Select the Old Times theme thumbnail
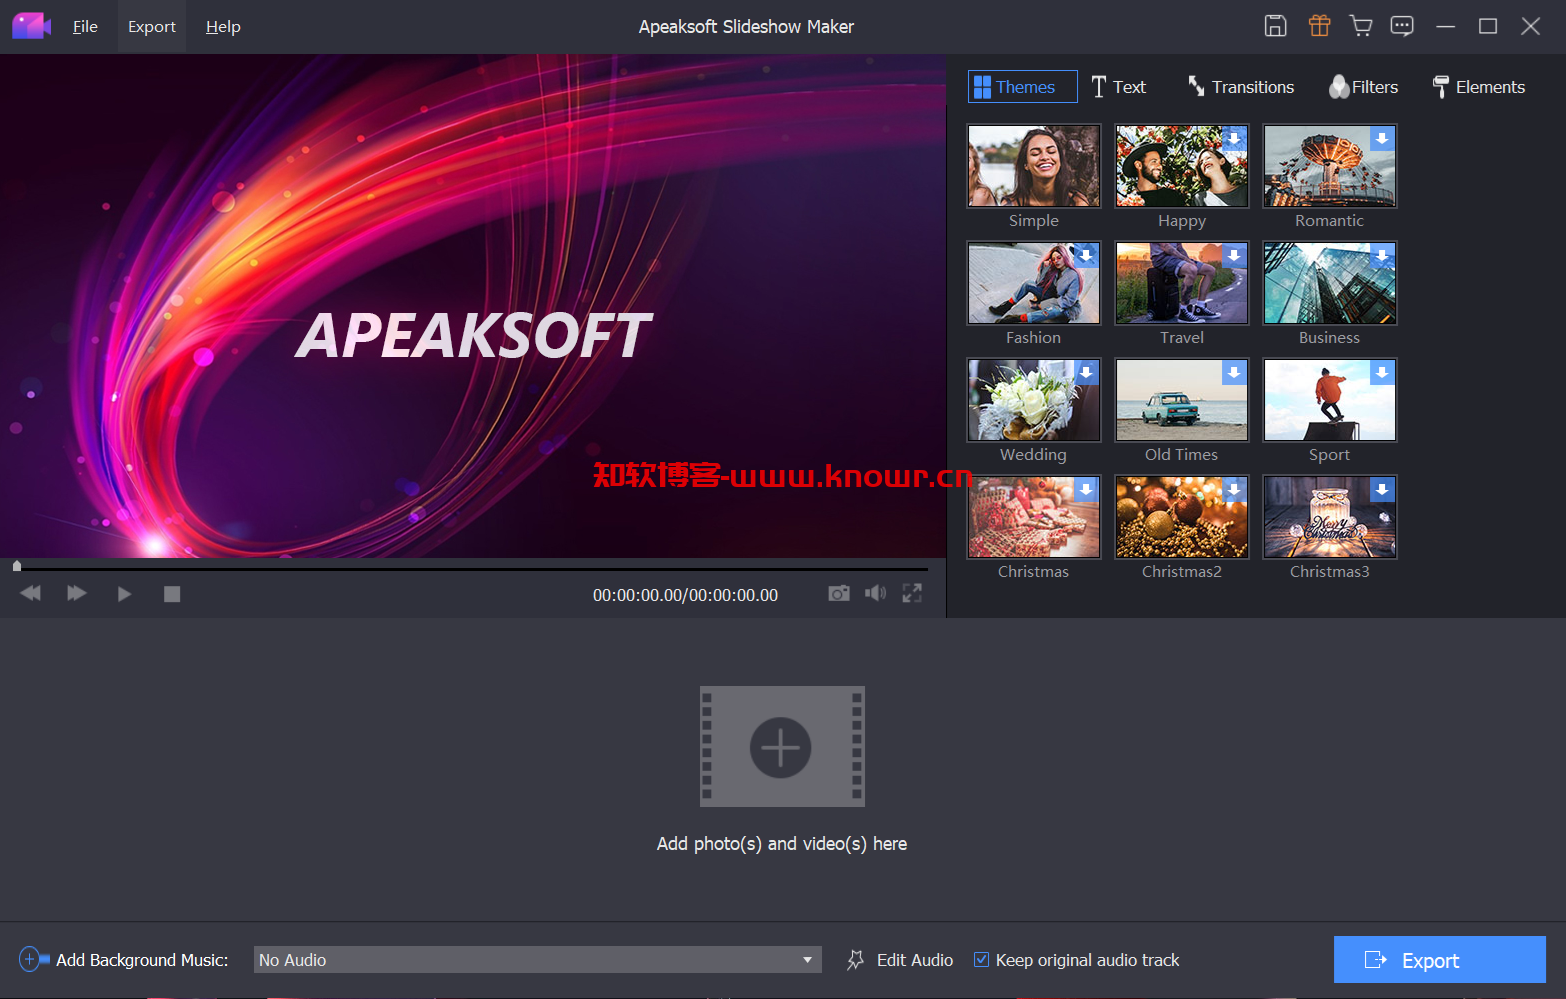This screenshot has width=1566, height=999. (x=1182, y=400)
